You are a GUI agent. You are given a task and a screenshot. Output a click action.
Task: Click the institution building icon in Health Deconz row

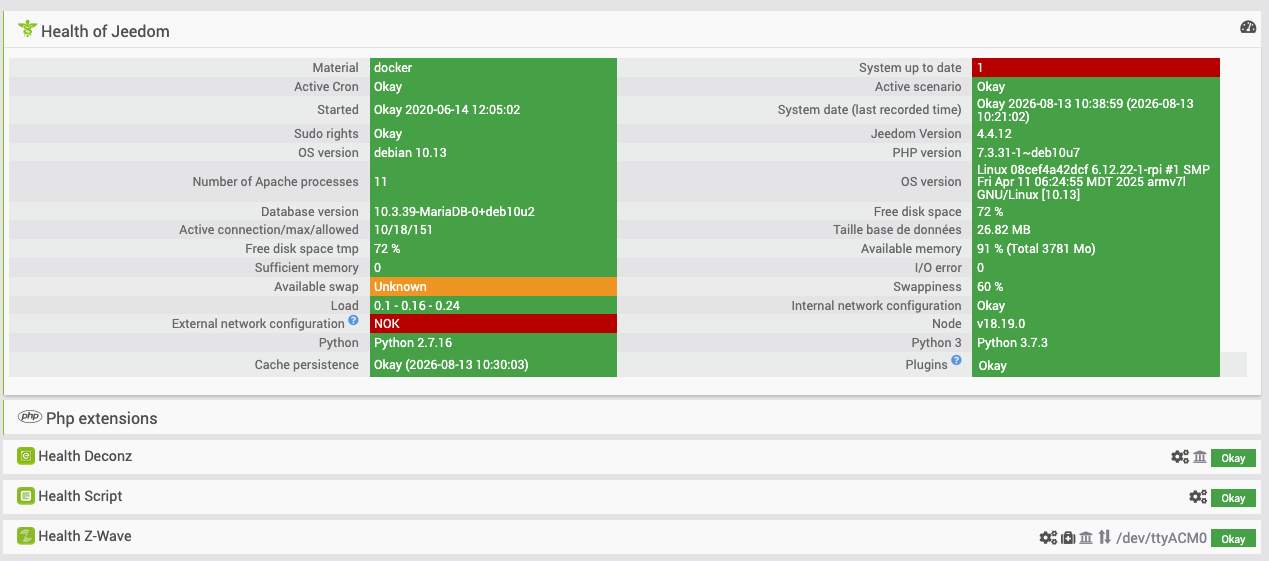coord(1200,457)
